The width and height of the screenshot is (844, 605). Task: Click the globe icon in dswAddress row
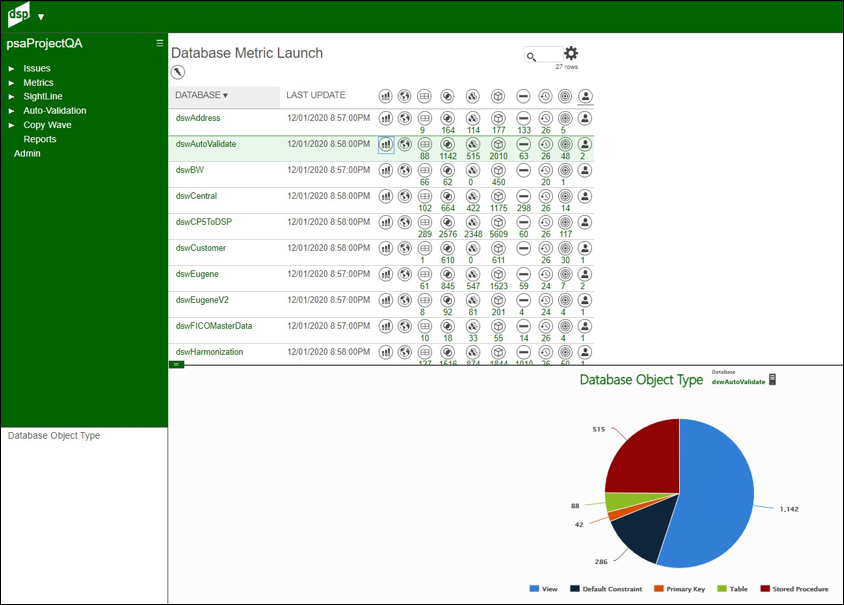pyautogui.click(x=405, y=118)
